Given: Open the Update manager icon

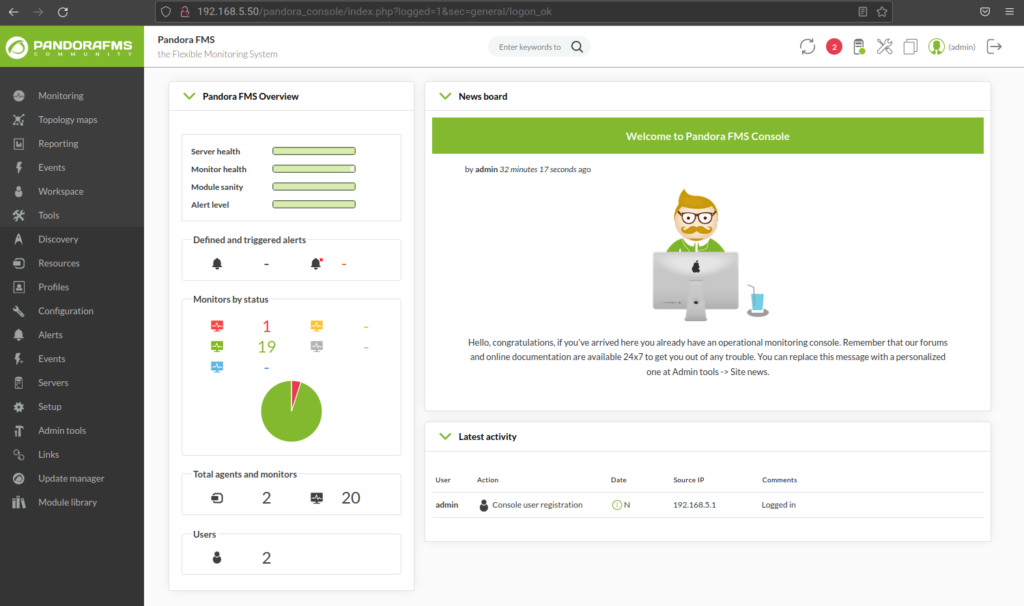Looking at the screenshot, I should 18,478.
